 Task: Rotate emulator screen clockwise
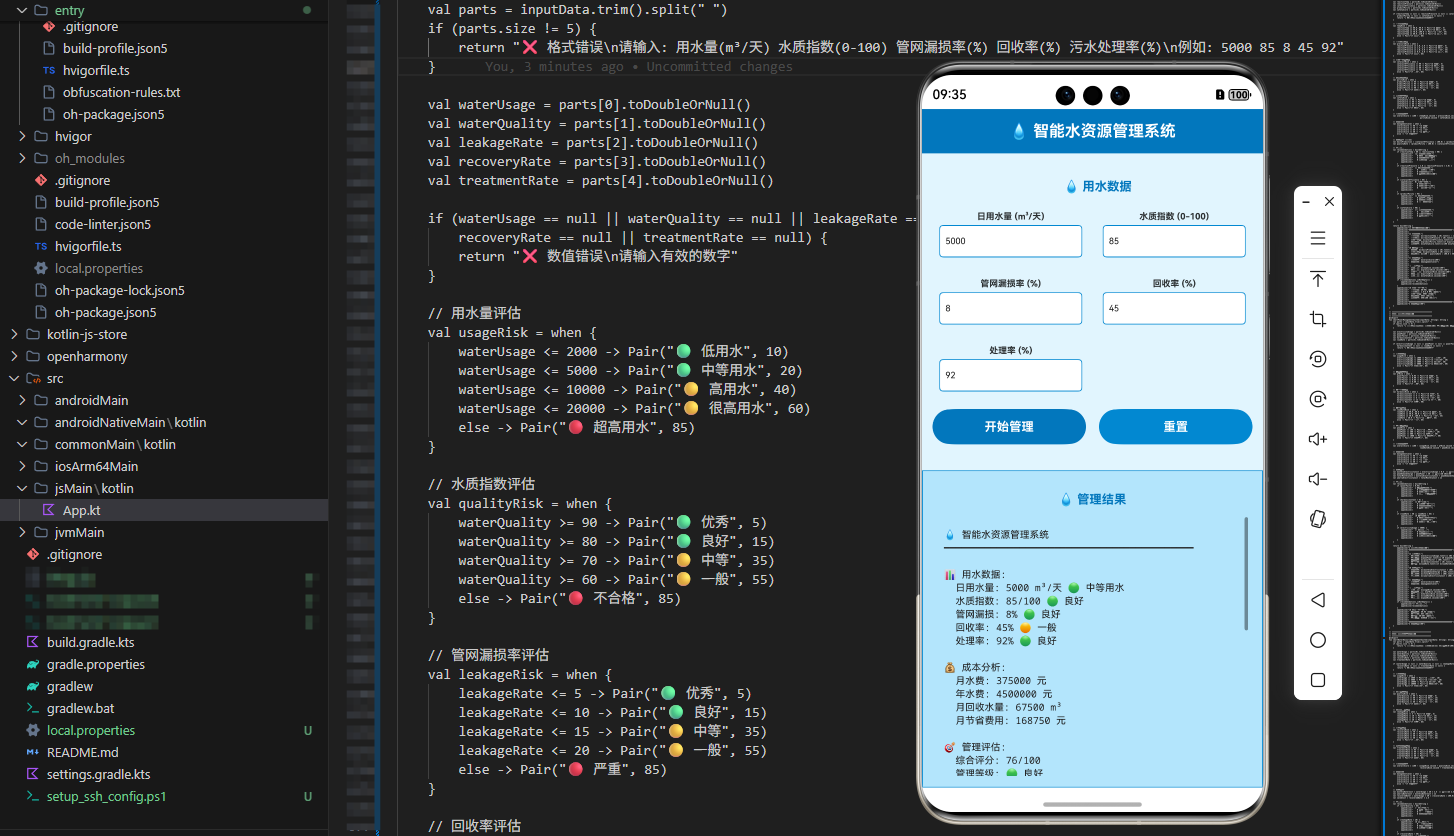(1318, 399)
